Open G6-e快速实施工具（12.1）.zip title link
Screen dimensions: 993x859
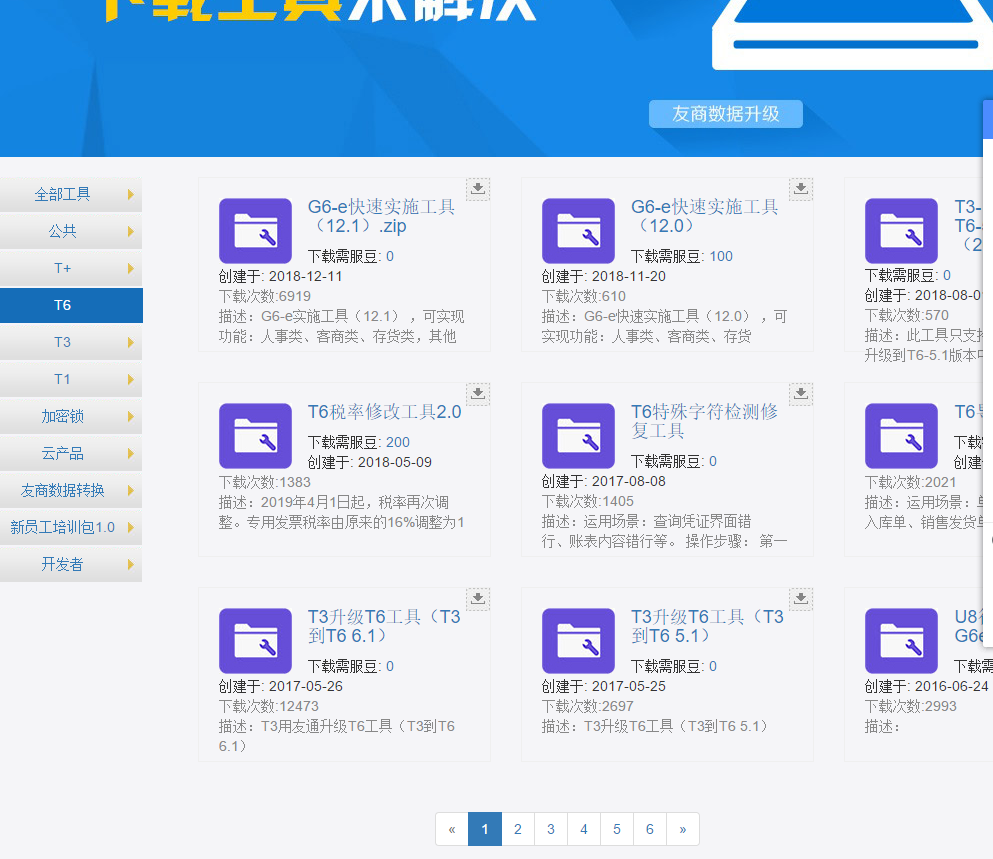(382, 216)
